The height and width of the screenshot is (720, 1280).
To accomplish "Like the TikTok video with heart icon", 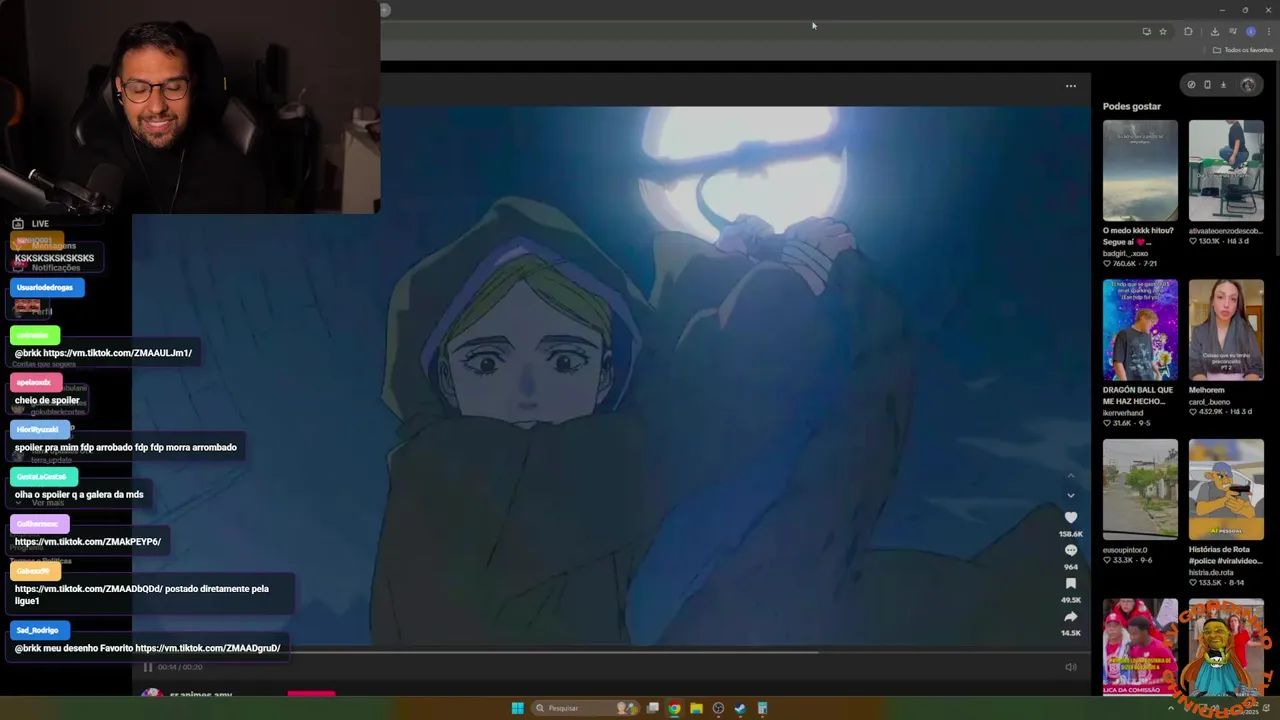I will [x=1070, y=517].
